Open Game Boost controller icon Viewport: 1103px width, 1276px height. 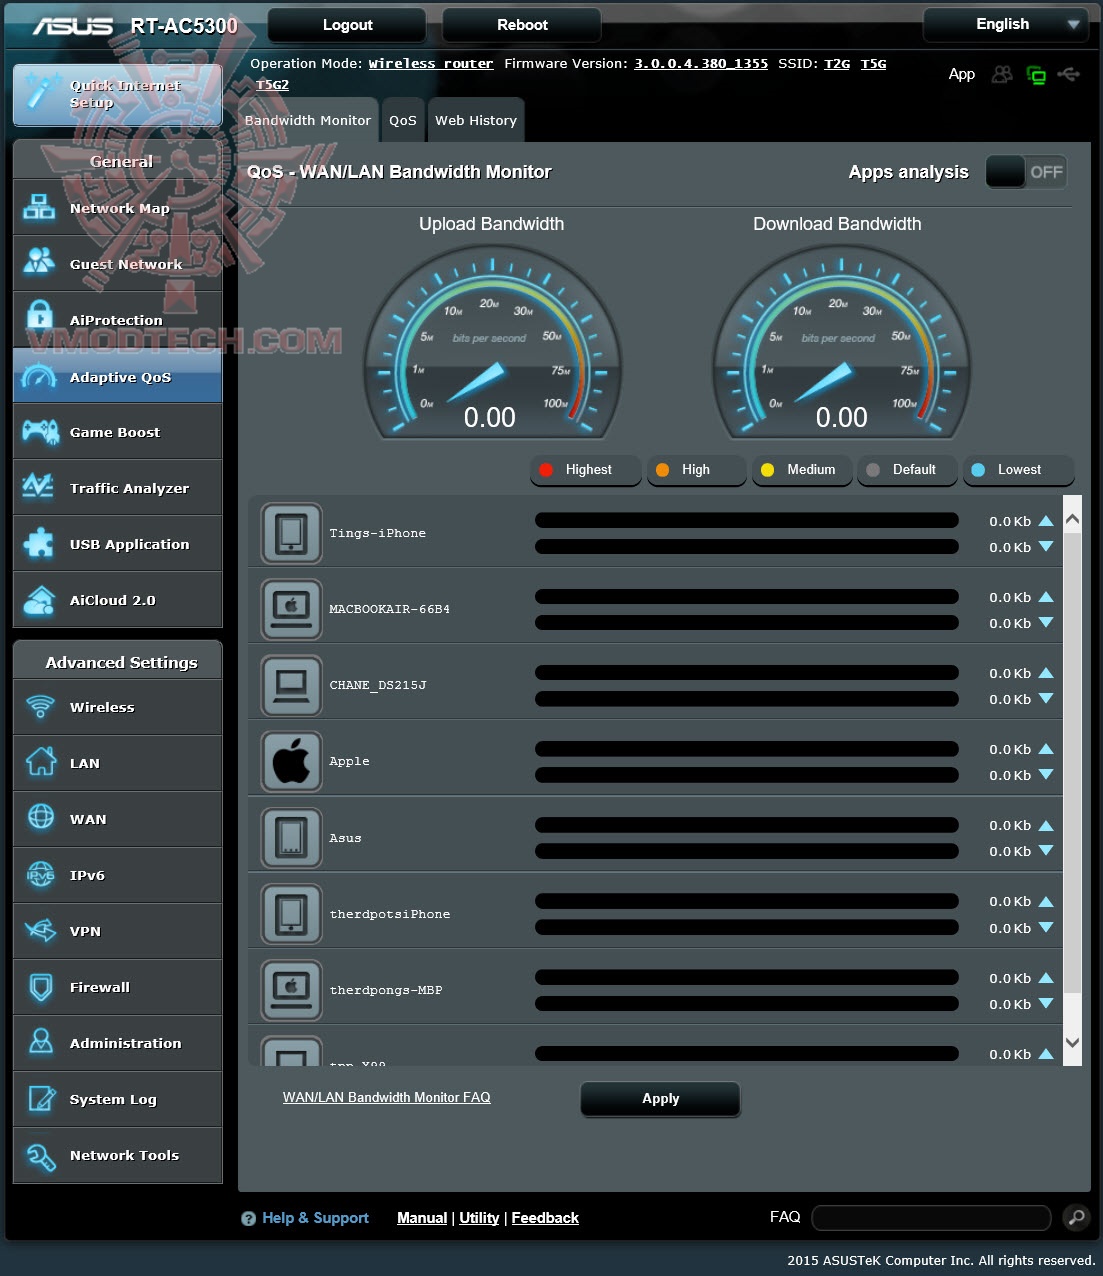39,431
